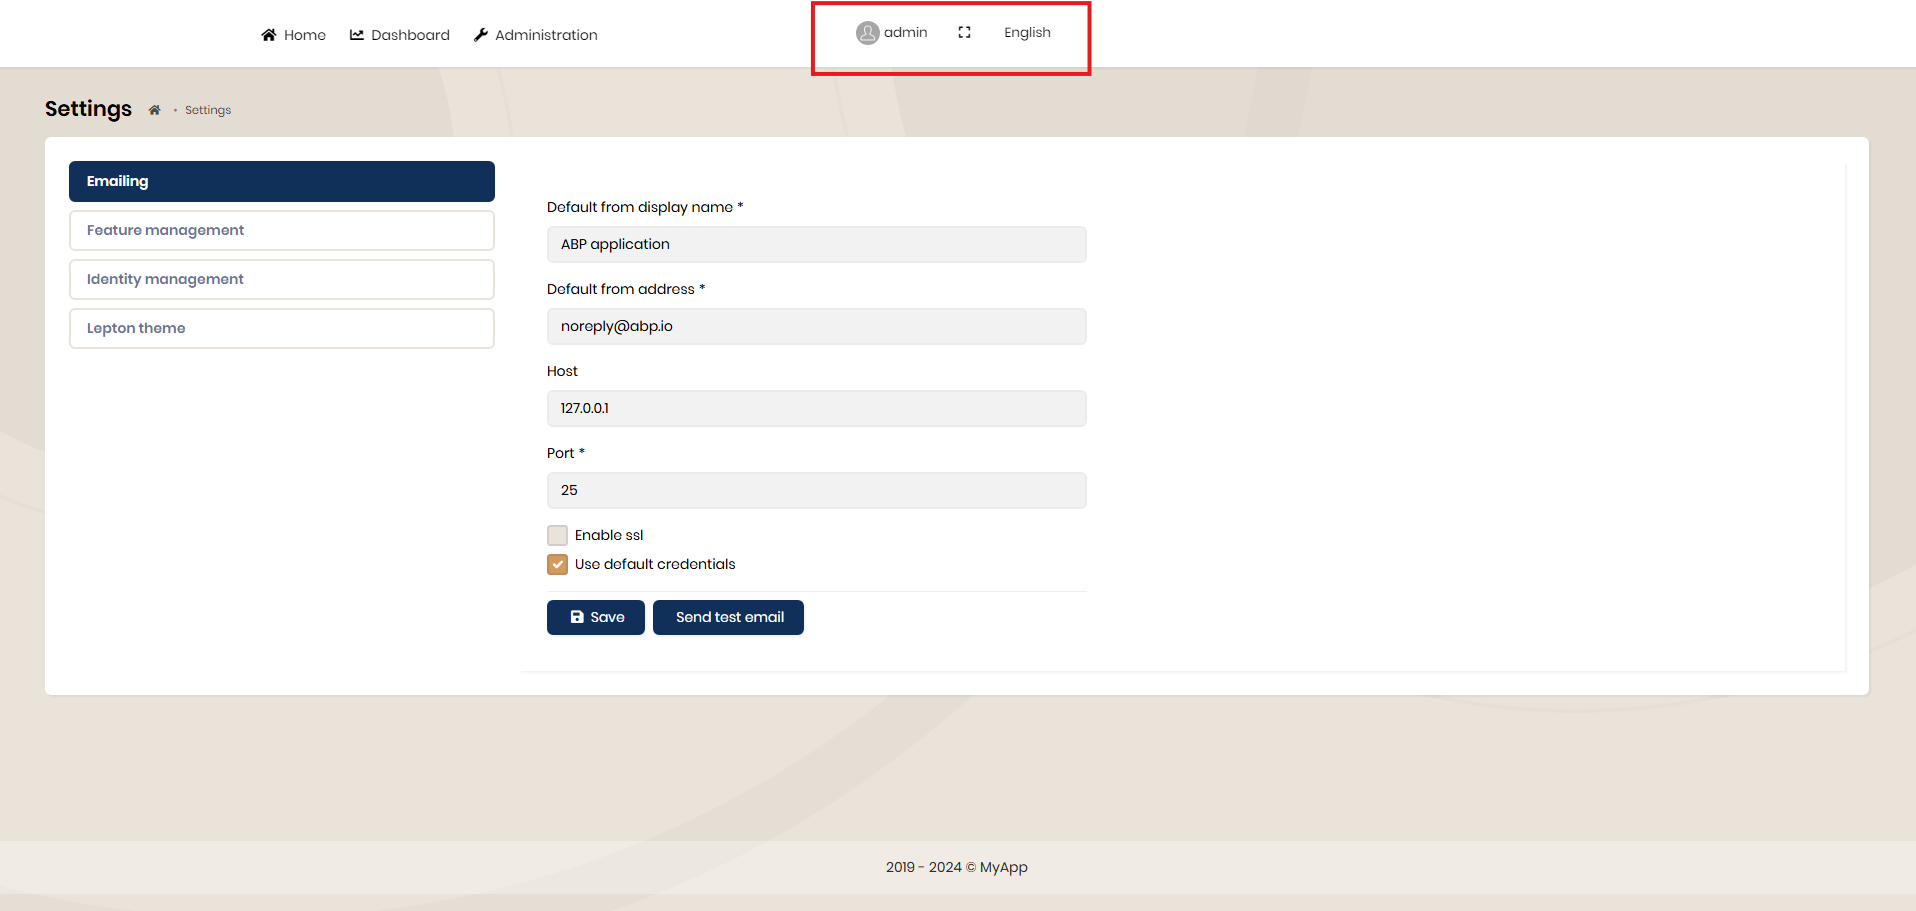The height and width of the screenshot is (911, 1916).
Task: Click the Default from address field
Action: click(x=816, y=326)
